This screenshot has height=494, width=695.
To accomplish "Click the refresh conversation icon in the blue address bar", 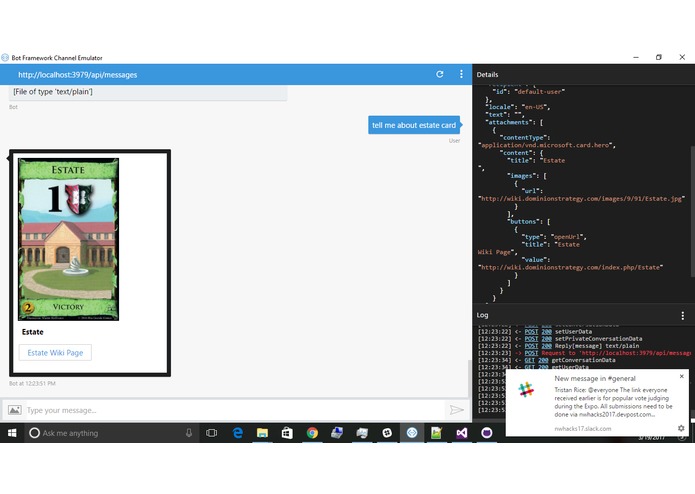I will [x=440, y=74].
